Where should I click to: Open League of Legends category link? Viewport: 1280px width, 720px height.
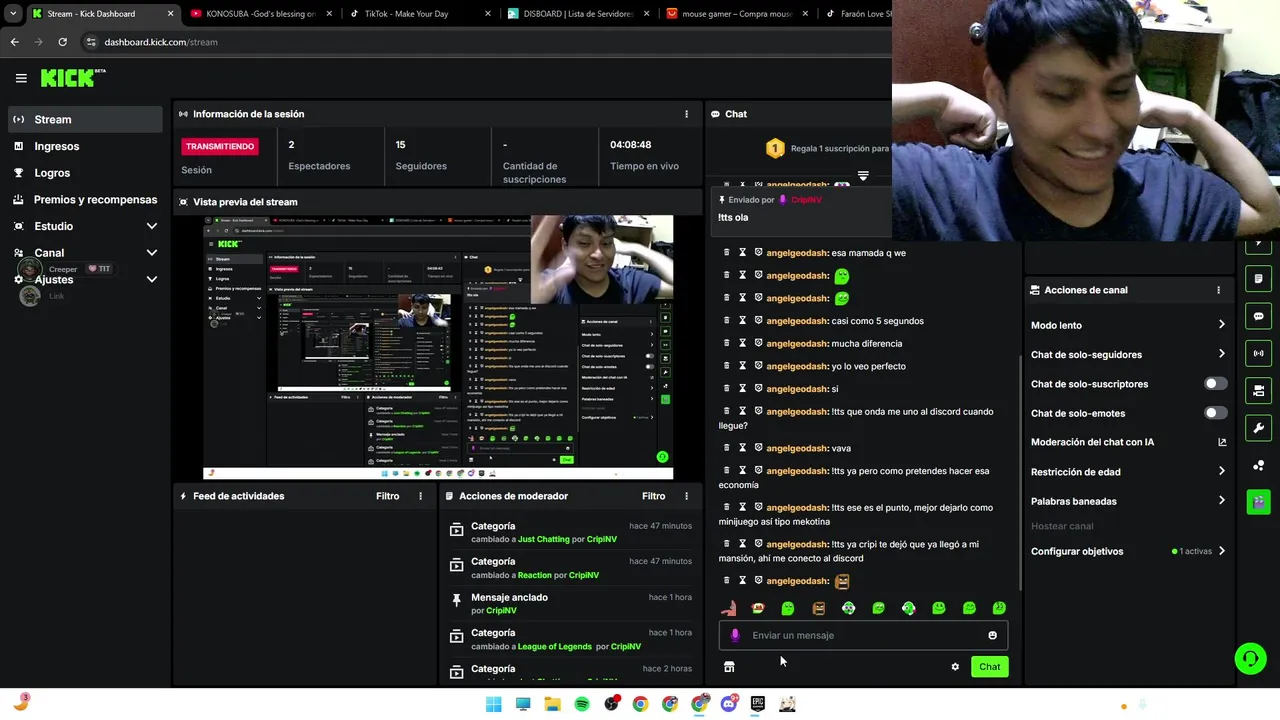point(555,647)
